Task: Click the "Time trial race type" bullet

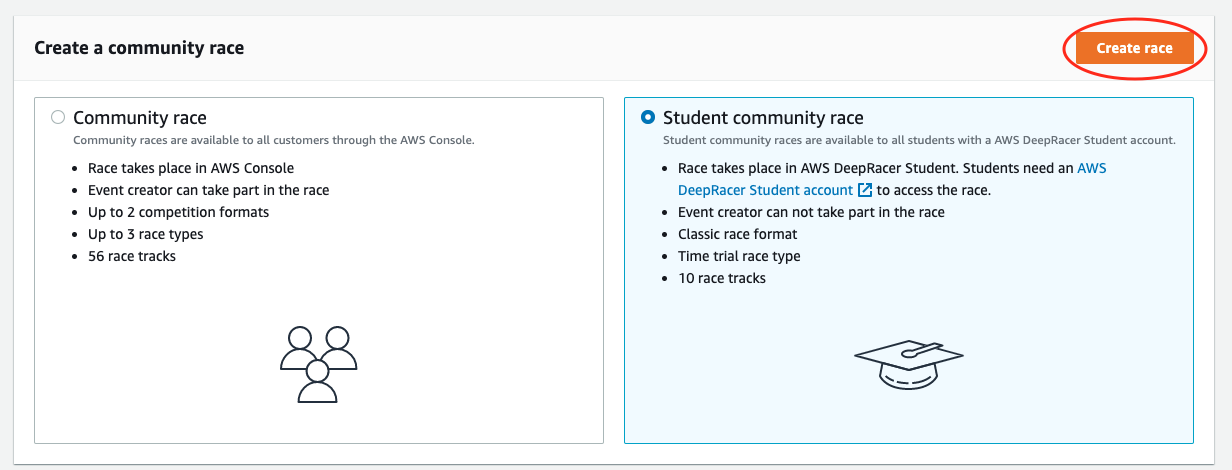Action: 739,256
